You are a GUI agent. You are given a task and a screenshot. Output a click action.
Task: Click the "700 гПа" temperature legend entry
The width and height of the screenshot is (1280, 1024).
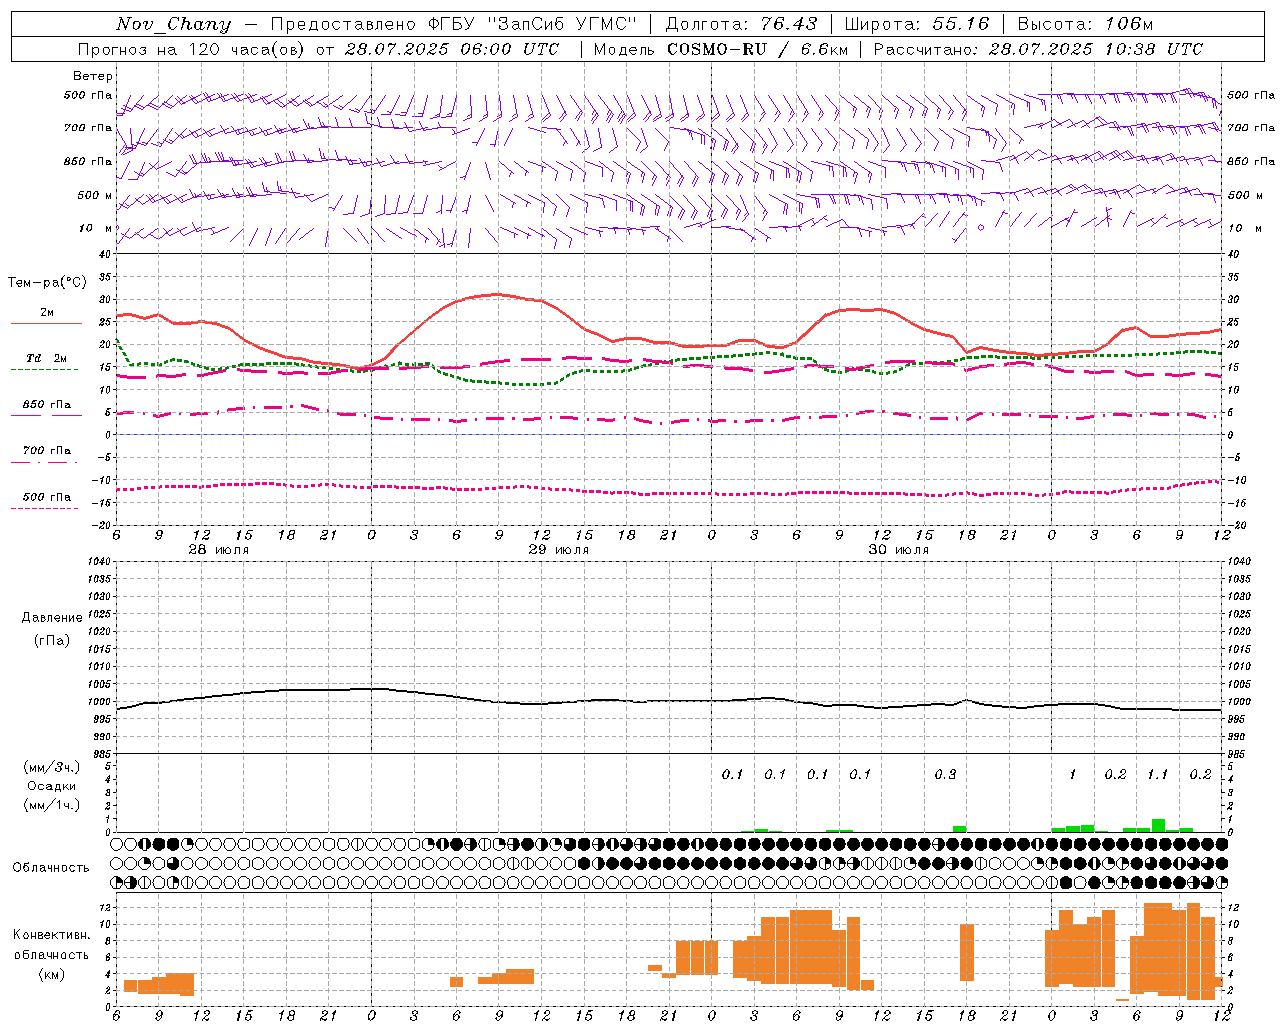(x=47, y=451)
